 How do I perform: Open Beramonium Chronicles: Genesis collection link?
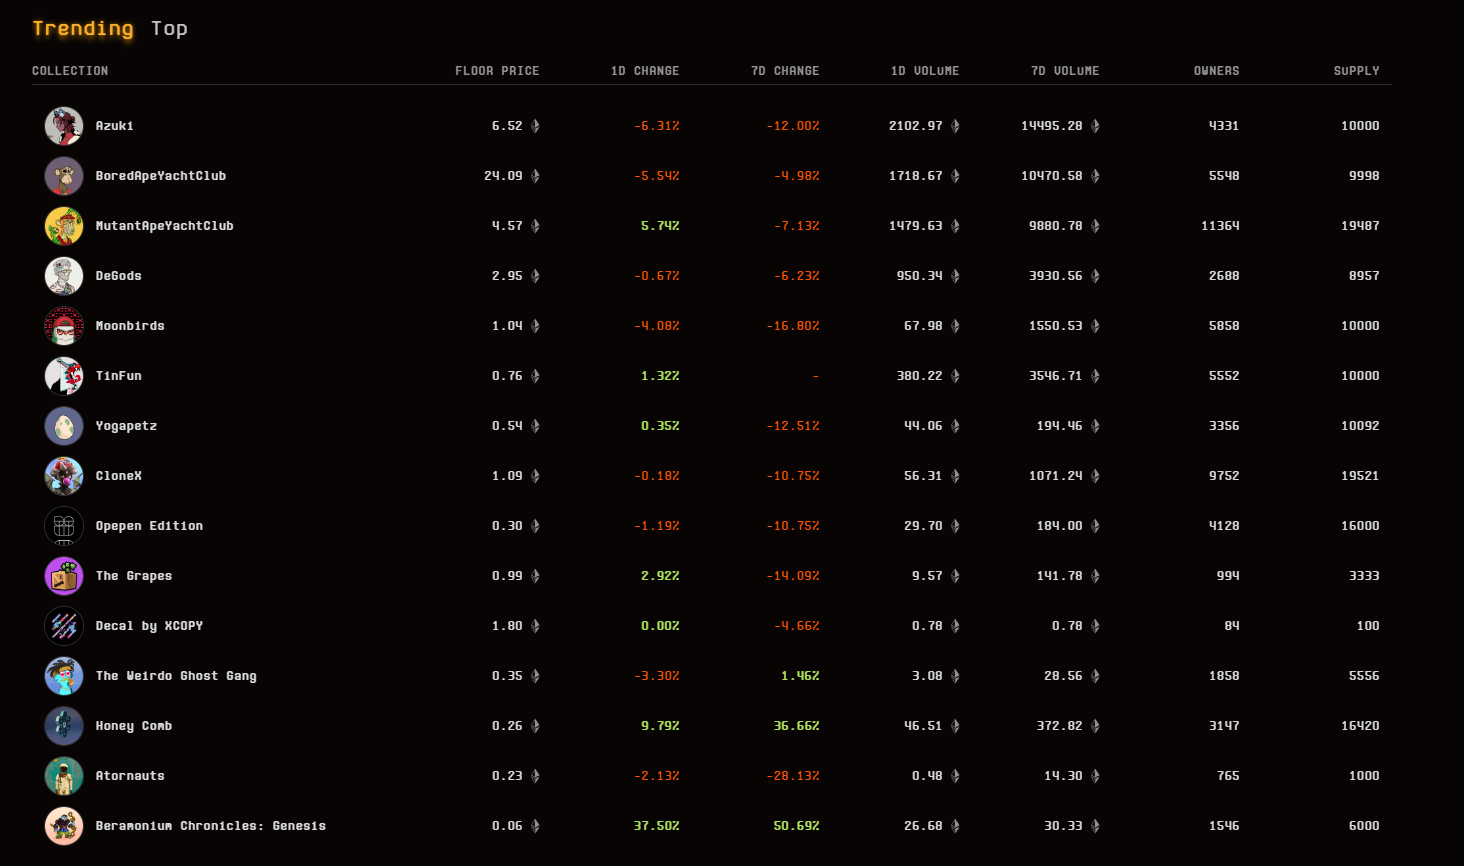click(x=211, y=826)
